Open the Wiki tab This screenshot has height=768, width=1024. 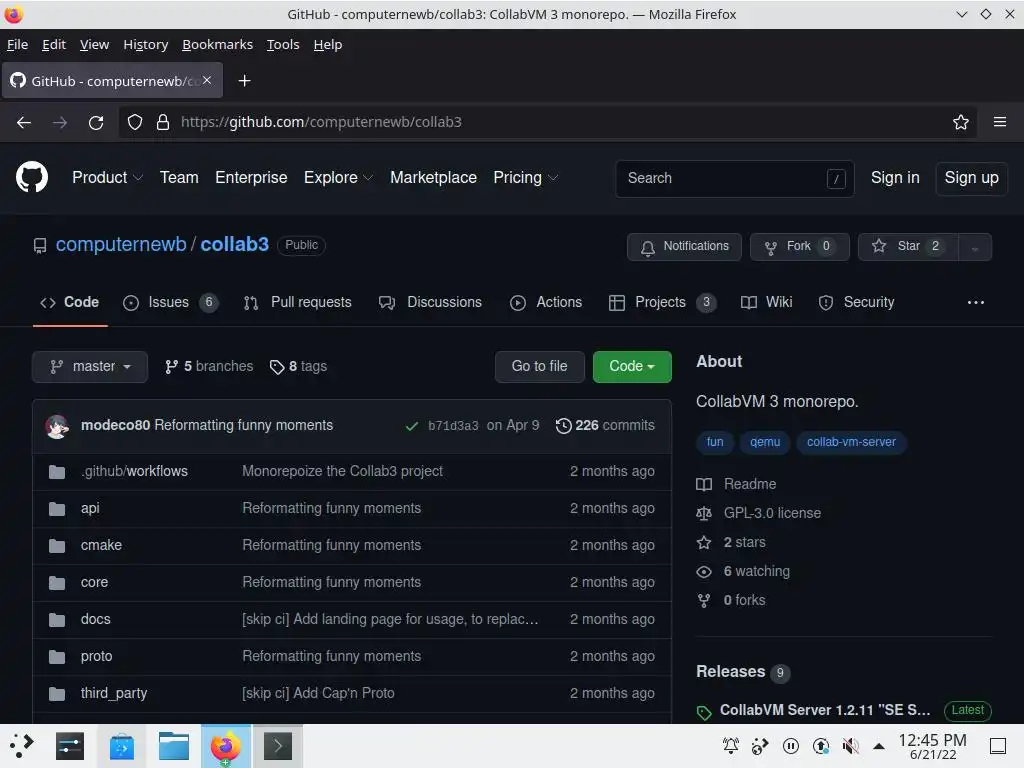tap(767, 302)
